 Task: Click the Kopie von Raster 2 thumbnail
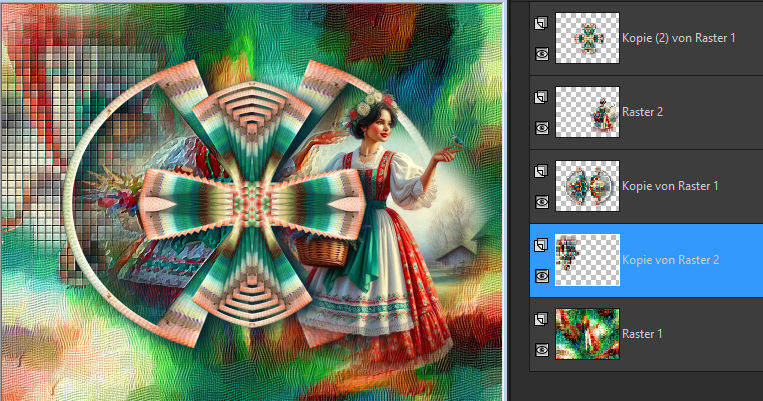coord(587,260)
